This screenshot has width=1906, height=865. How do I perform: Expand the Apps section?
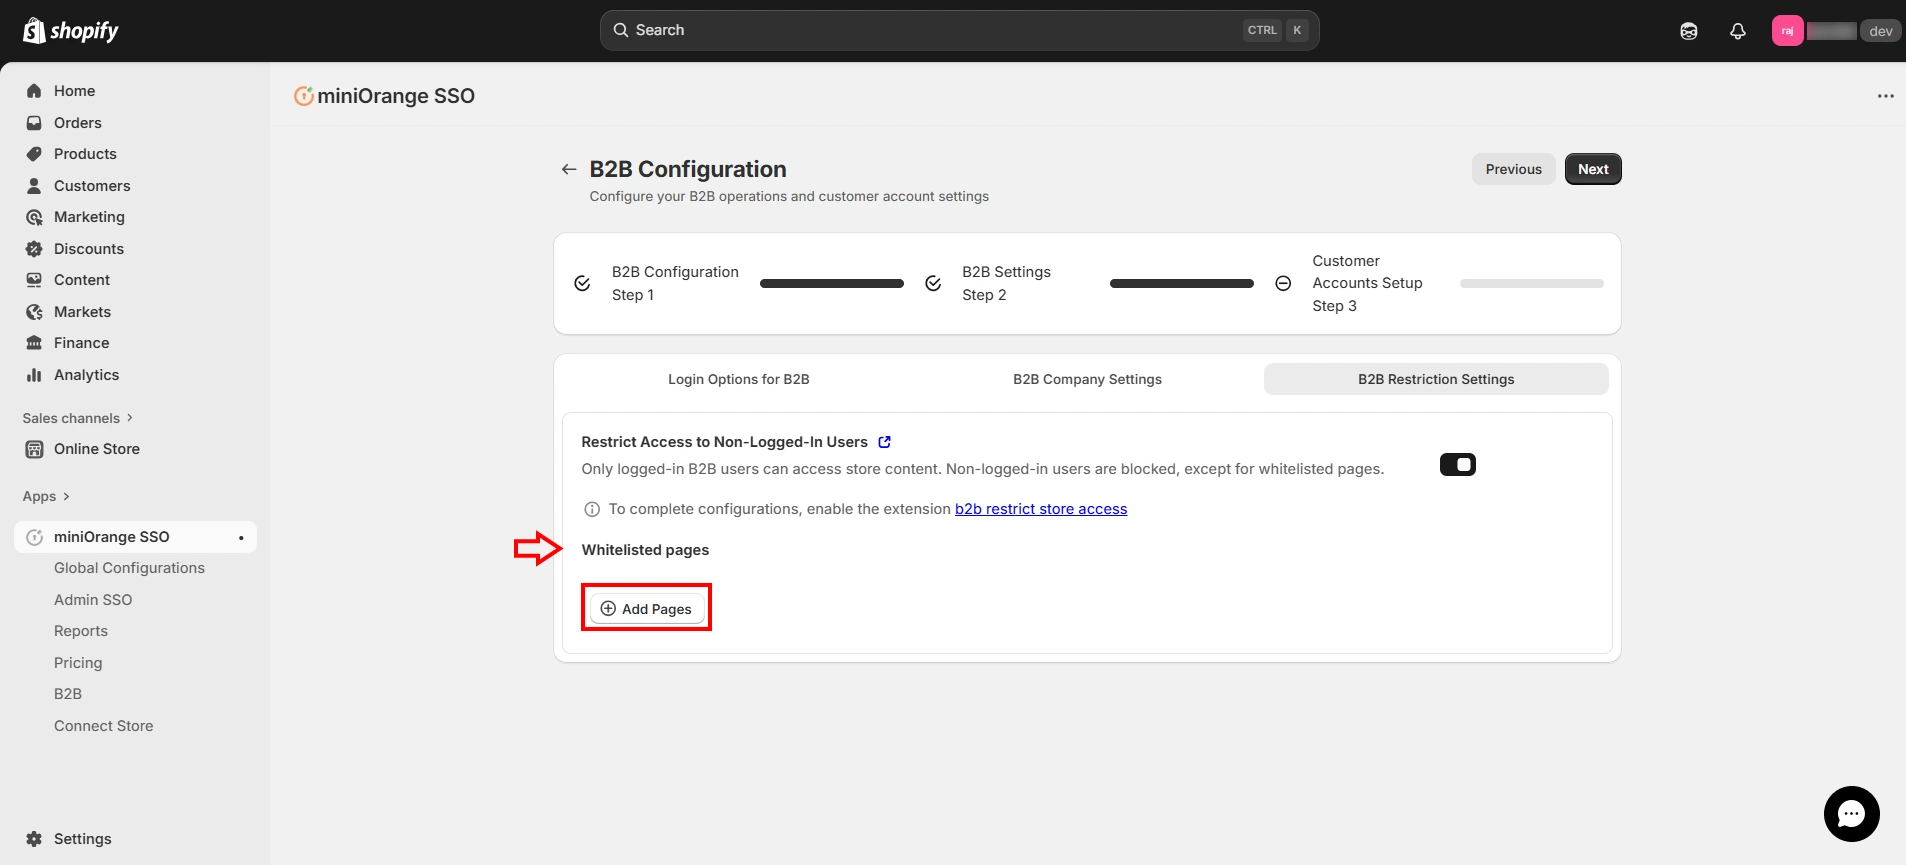click(x=46, y=496)
